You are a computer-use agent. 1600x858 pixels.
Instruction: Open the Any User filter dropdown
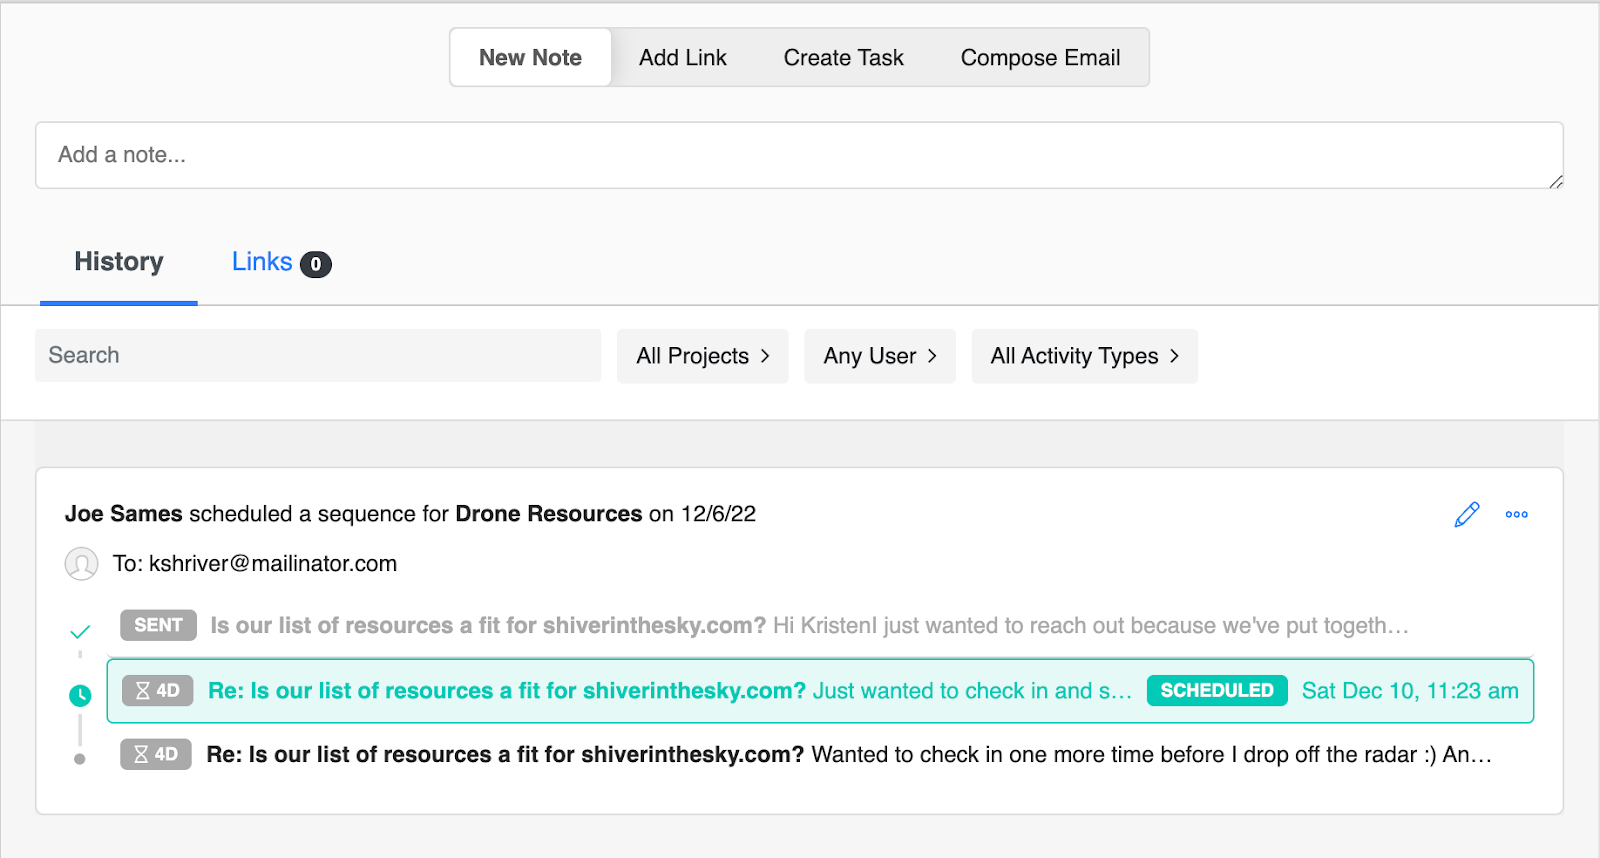879,356
